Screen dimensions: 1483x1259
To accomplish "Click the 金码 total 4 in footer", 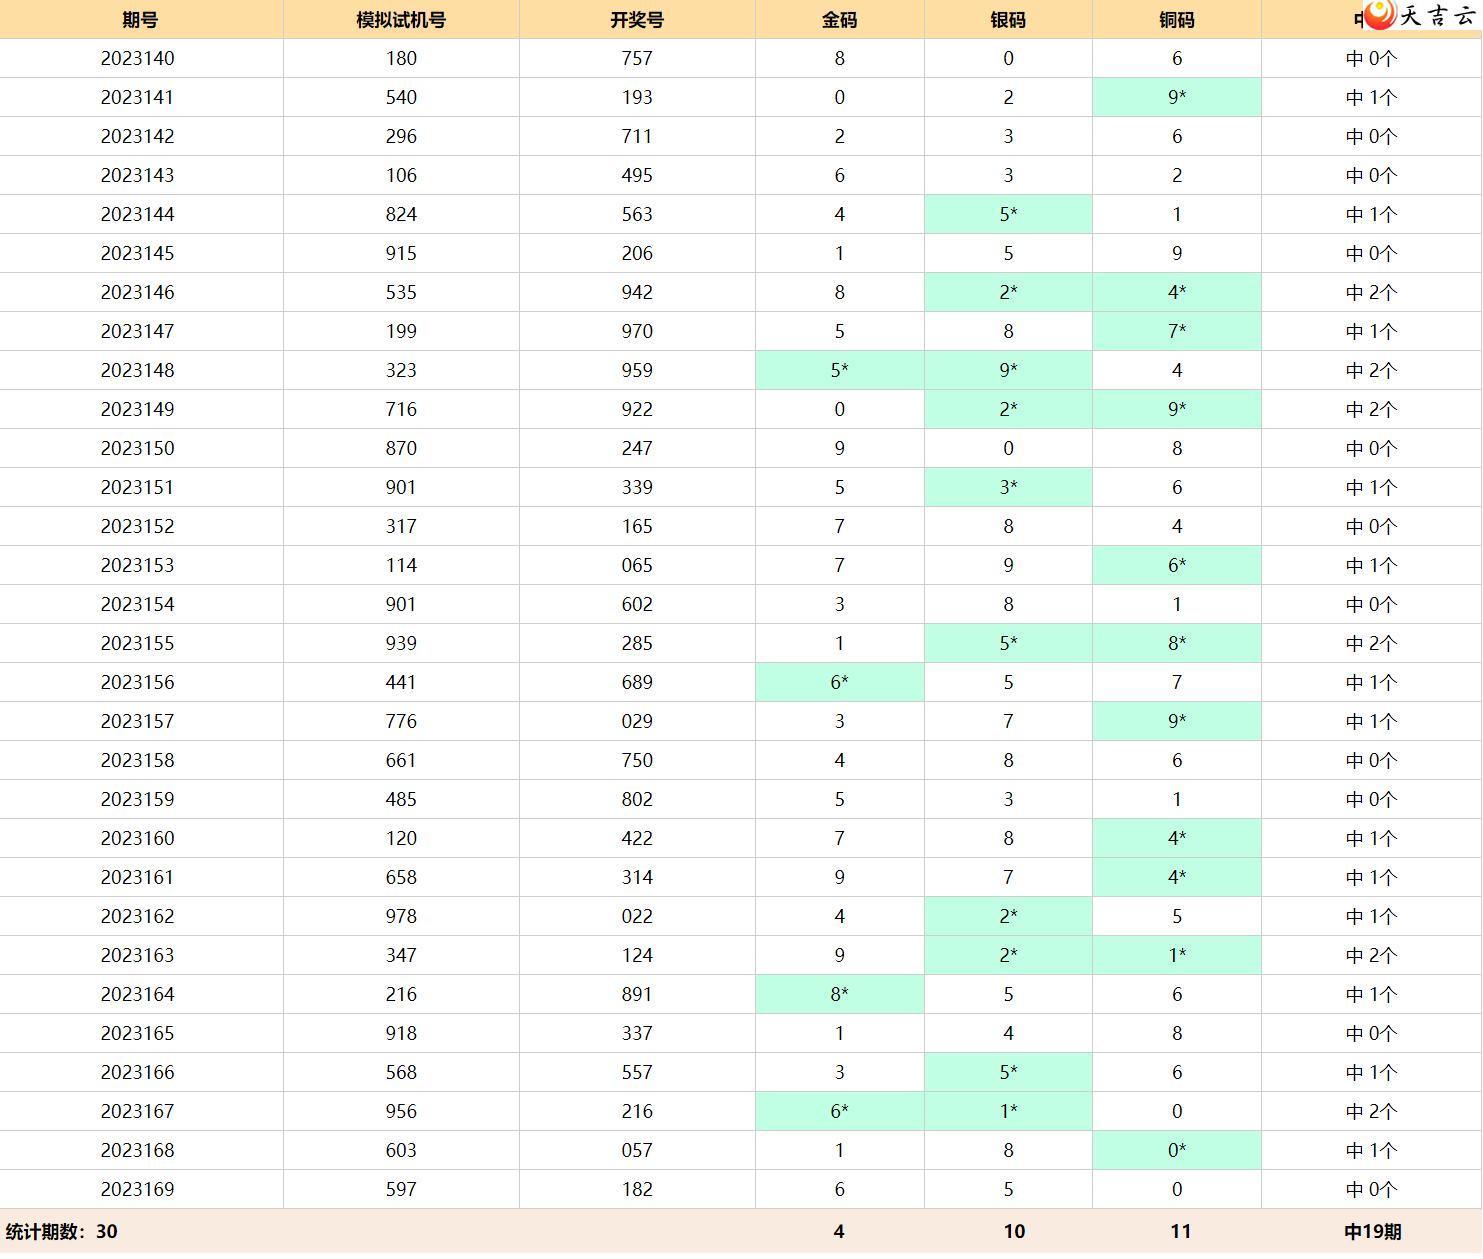I will [x=839, y=1232].
